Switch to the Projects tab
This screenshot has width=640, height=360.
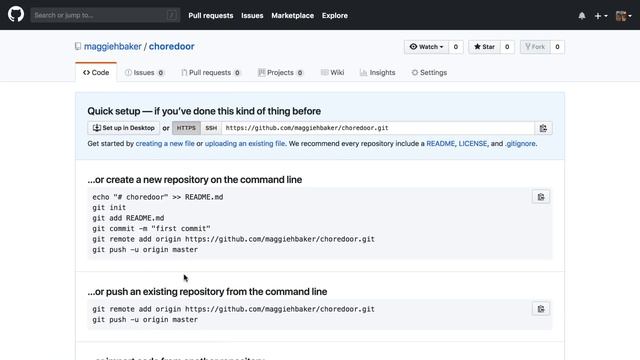click(280, 73)
